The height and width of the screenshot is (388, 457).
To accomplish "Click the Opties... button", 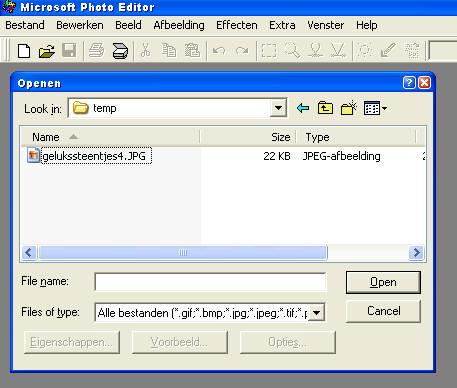I will [287, 342].
